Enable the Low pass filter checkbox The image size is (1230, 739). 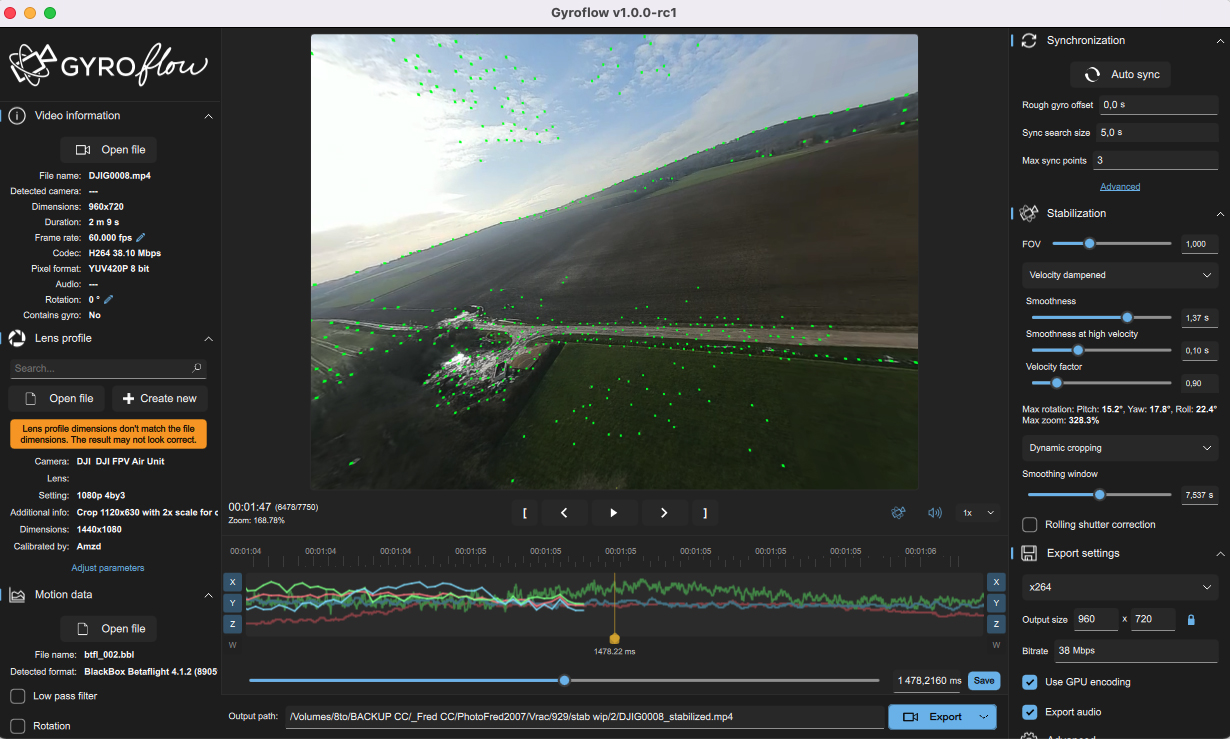click(17, 696)
